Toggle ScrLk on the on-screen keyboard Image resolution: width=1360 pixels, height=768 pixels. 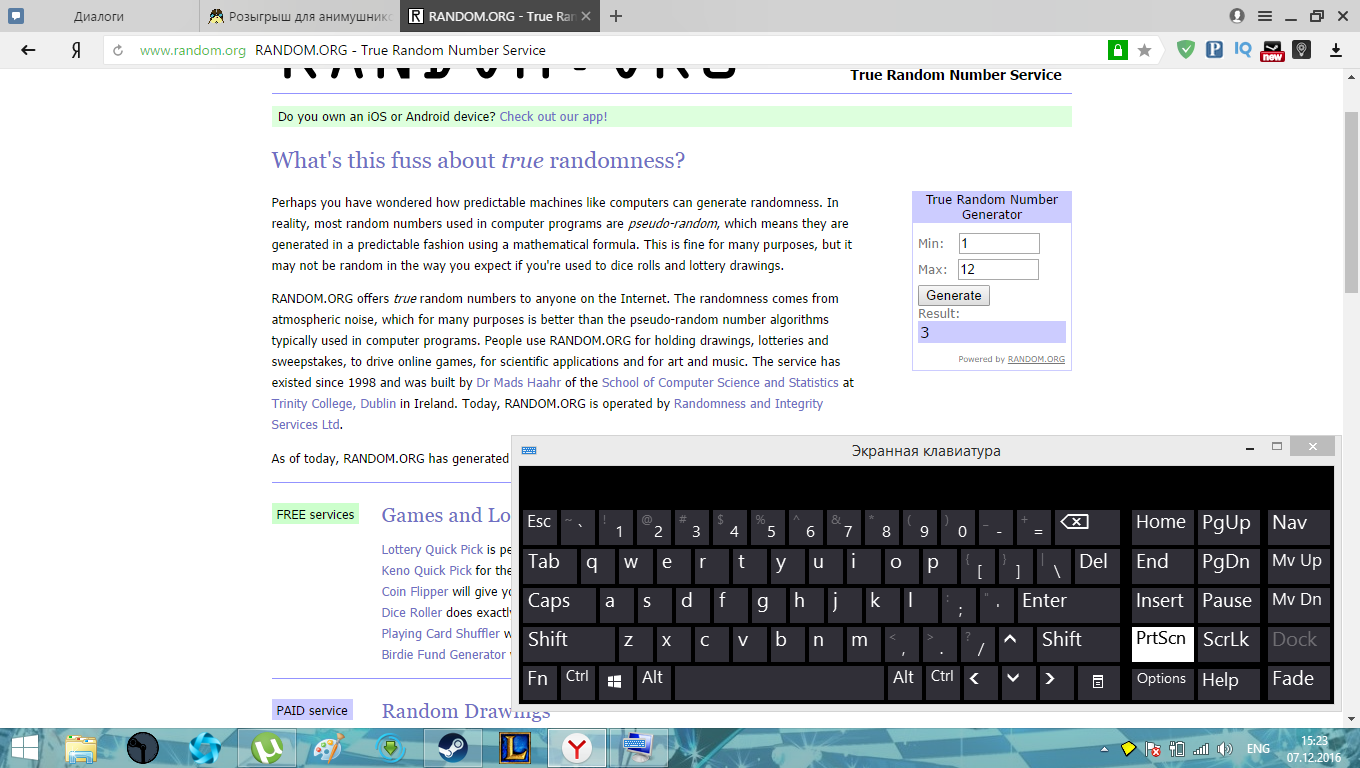pyautogui.click(x=1231, y=644)
